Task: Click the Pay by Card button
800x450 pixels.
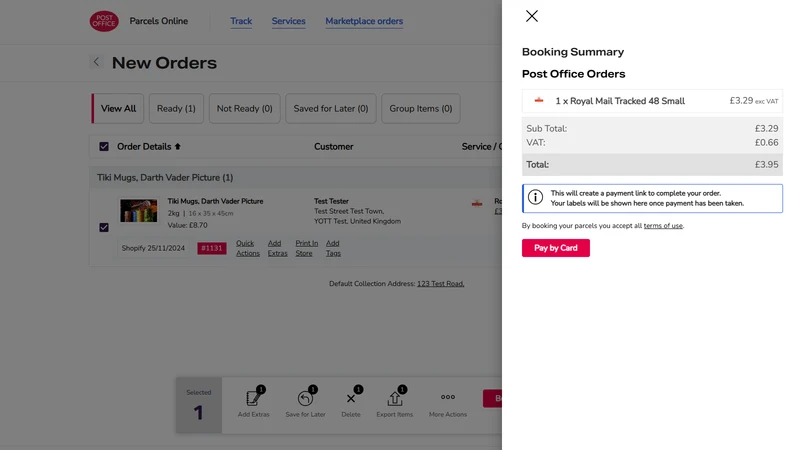Action: coord(556,248)
